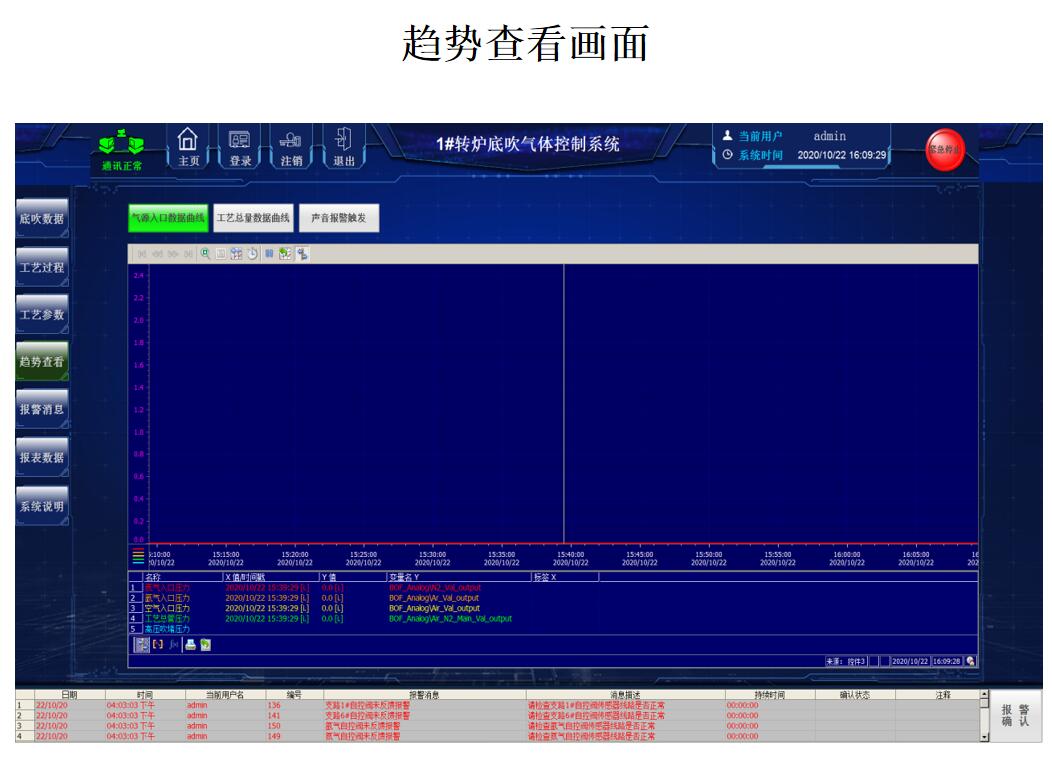The image size is (1052, 764).
Task: Click the 退出 exit icon
Action: [x=343, y=147]
